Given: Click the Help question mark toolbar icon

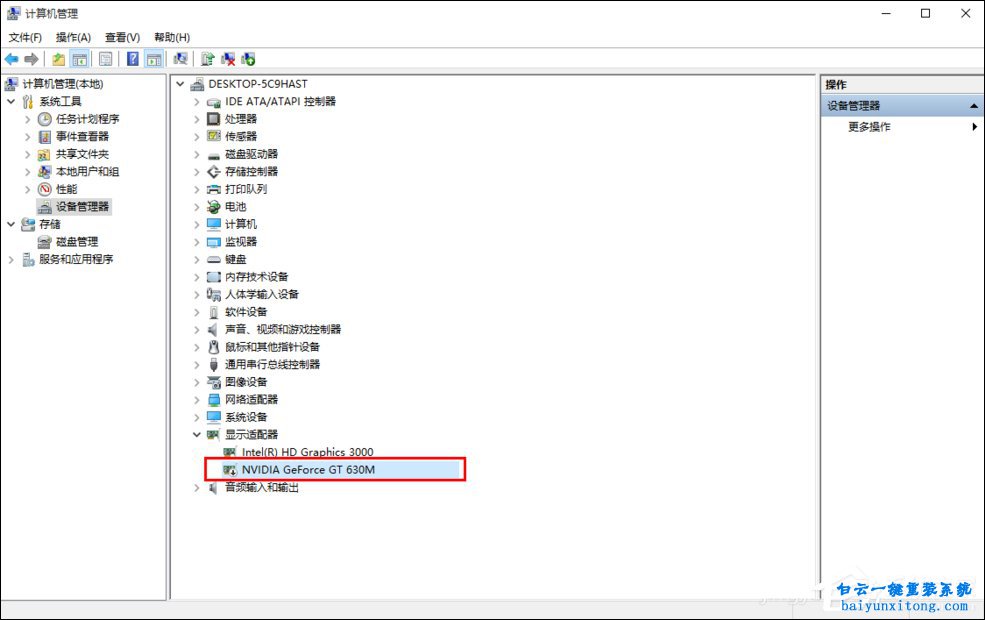Looking at the screenshot, I should [132, 59].
